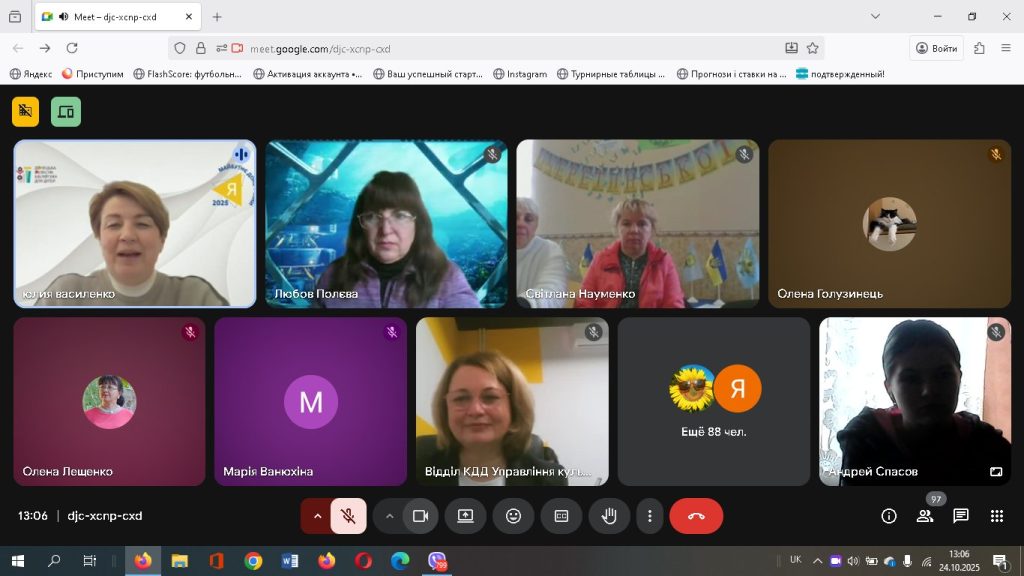Click the raise hand button

click(609, 516)
